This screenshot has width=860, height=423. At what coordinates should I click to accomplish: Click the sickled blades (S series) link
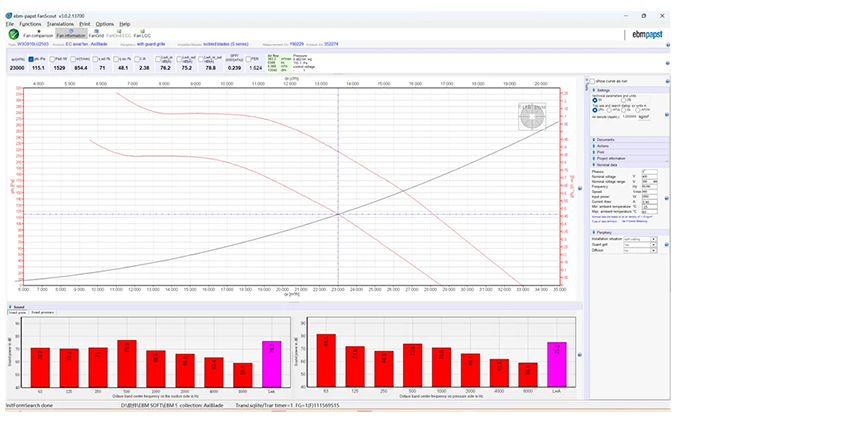pos(225,44)
